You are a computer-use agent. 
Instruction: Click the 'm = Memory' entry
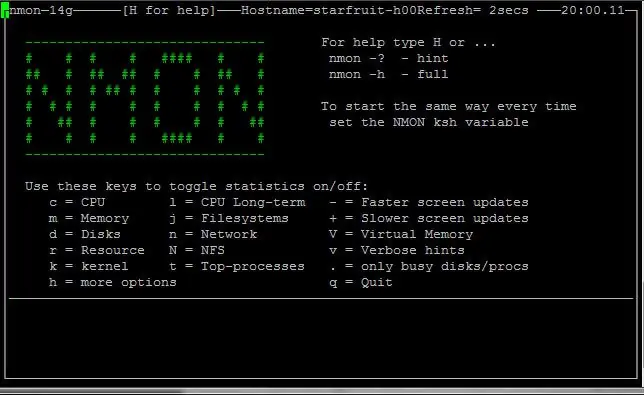coord(89,218)
